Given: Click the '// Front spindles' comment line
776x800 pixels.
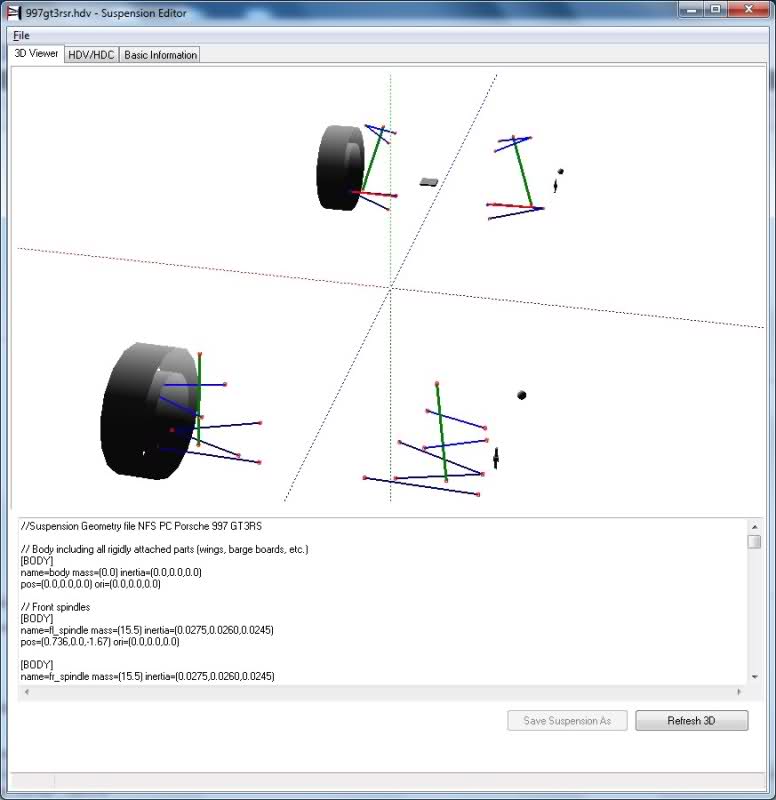Looking at the screenshot, I should point(55,607).
